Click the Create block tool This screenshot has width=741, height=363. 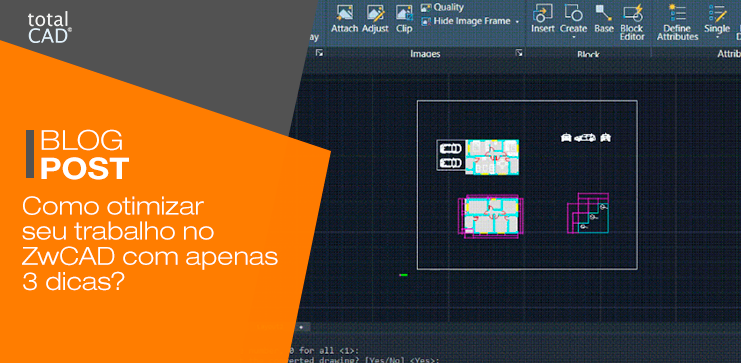573,18
